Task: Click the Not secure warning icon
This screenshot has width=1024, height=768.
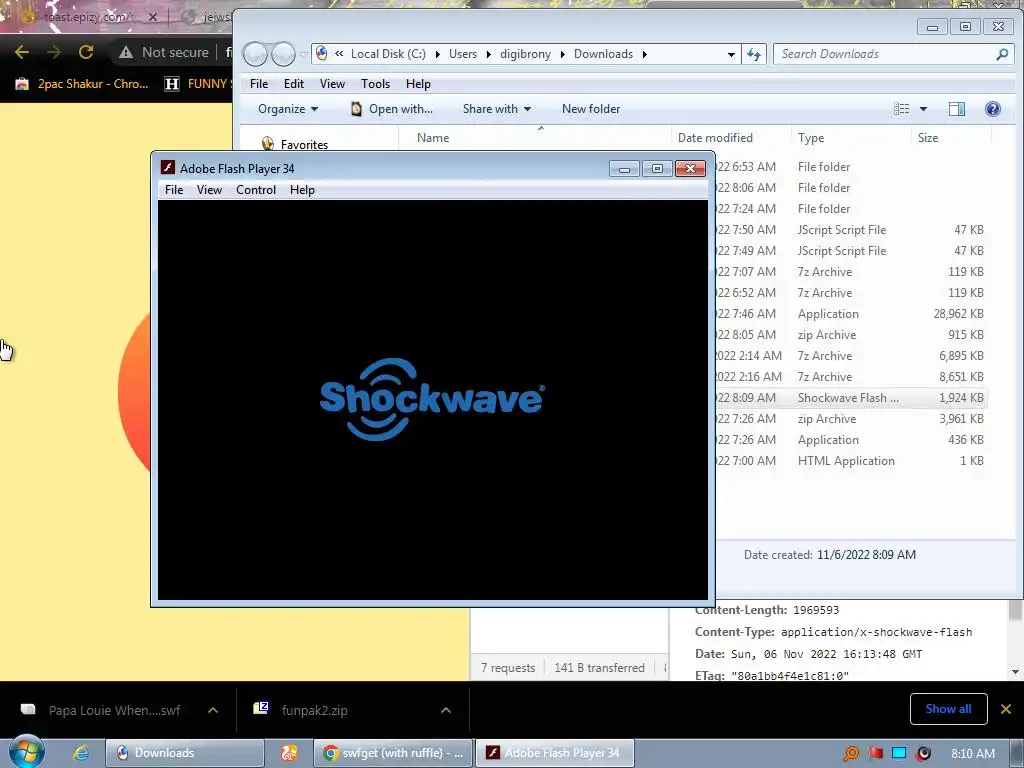Action: [126, 52]
